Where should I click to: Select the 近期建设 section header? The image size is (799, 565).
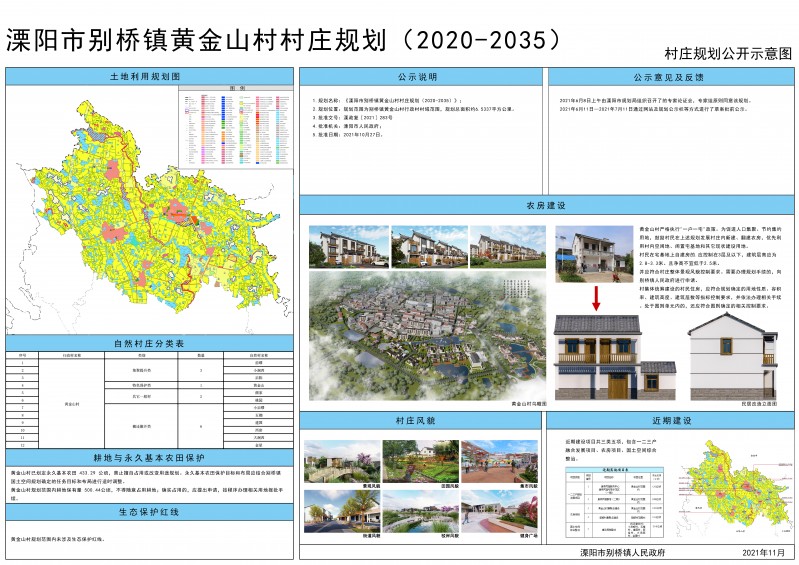click(x=671, y=420)
